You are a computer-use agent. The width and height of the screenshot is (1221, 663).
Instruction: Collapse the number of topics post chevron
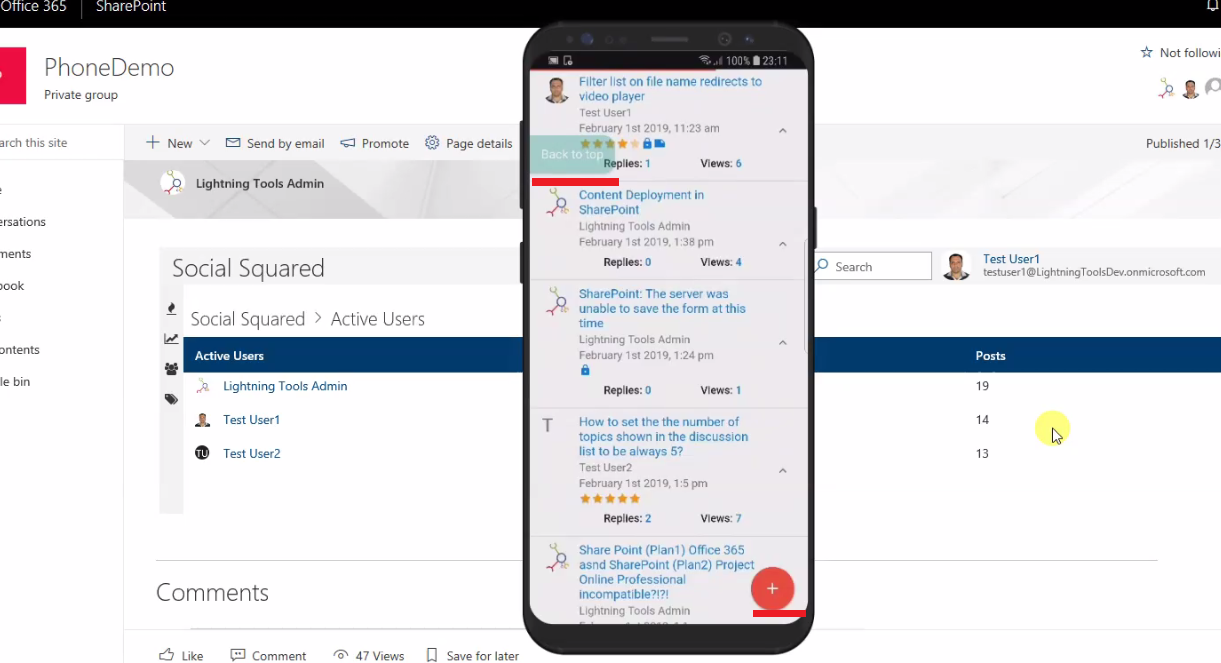coord(783,470)
